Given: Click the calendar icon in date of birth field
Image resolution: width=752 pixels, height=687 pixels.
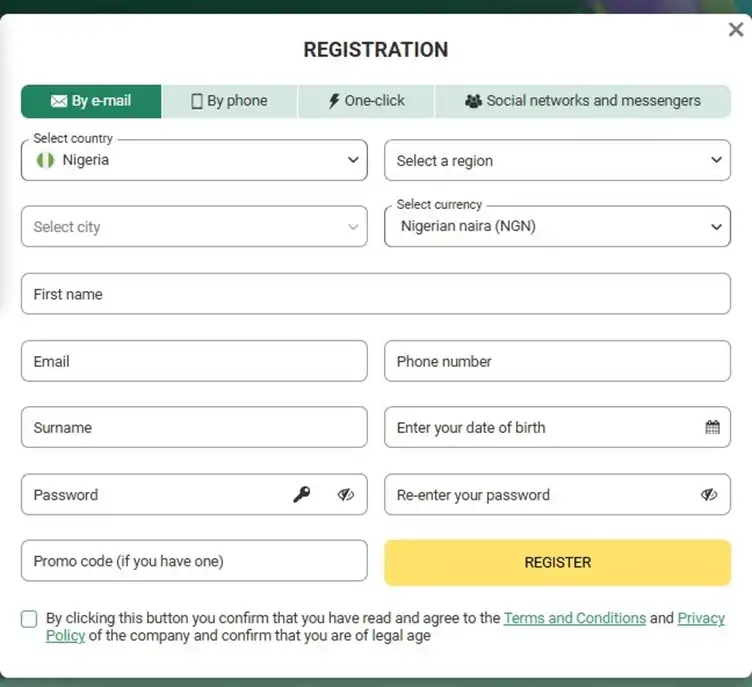Looking at the screenshot, I should click(712, 427).
